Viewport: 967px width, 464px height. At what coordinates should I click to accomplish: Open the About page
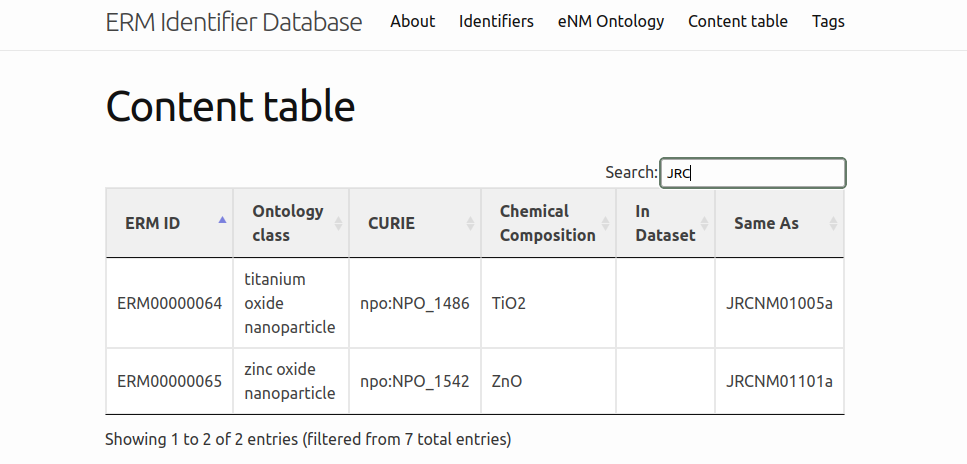point(412,21)
